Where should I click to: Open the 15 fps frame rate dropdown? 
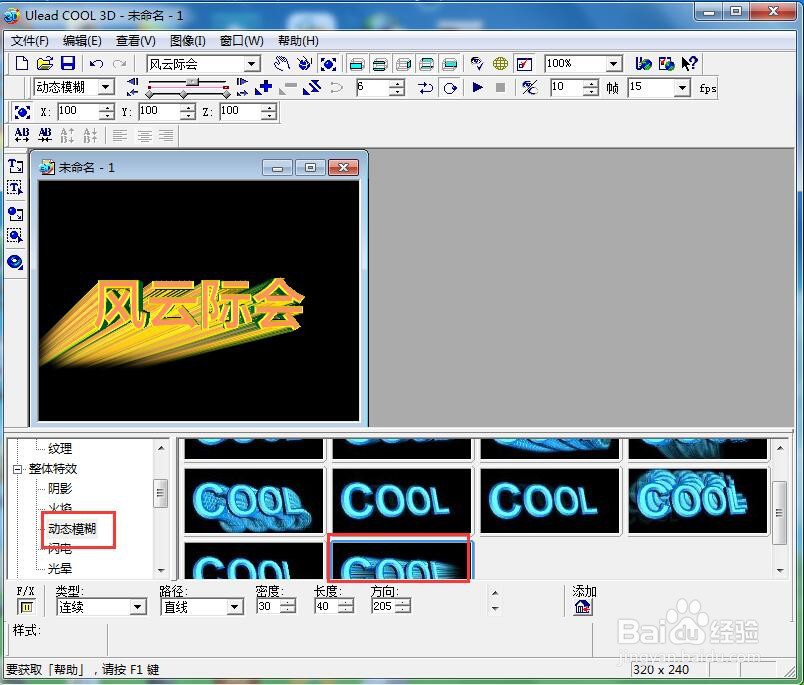click(681, 88)
